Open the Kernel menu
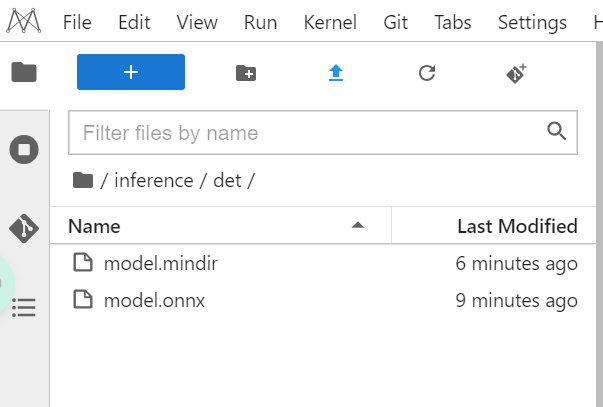Screen dimensions: 603x407 click(329, 22)
